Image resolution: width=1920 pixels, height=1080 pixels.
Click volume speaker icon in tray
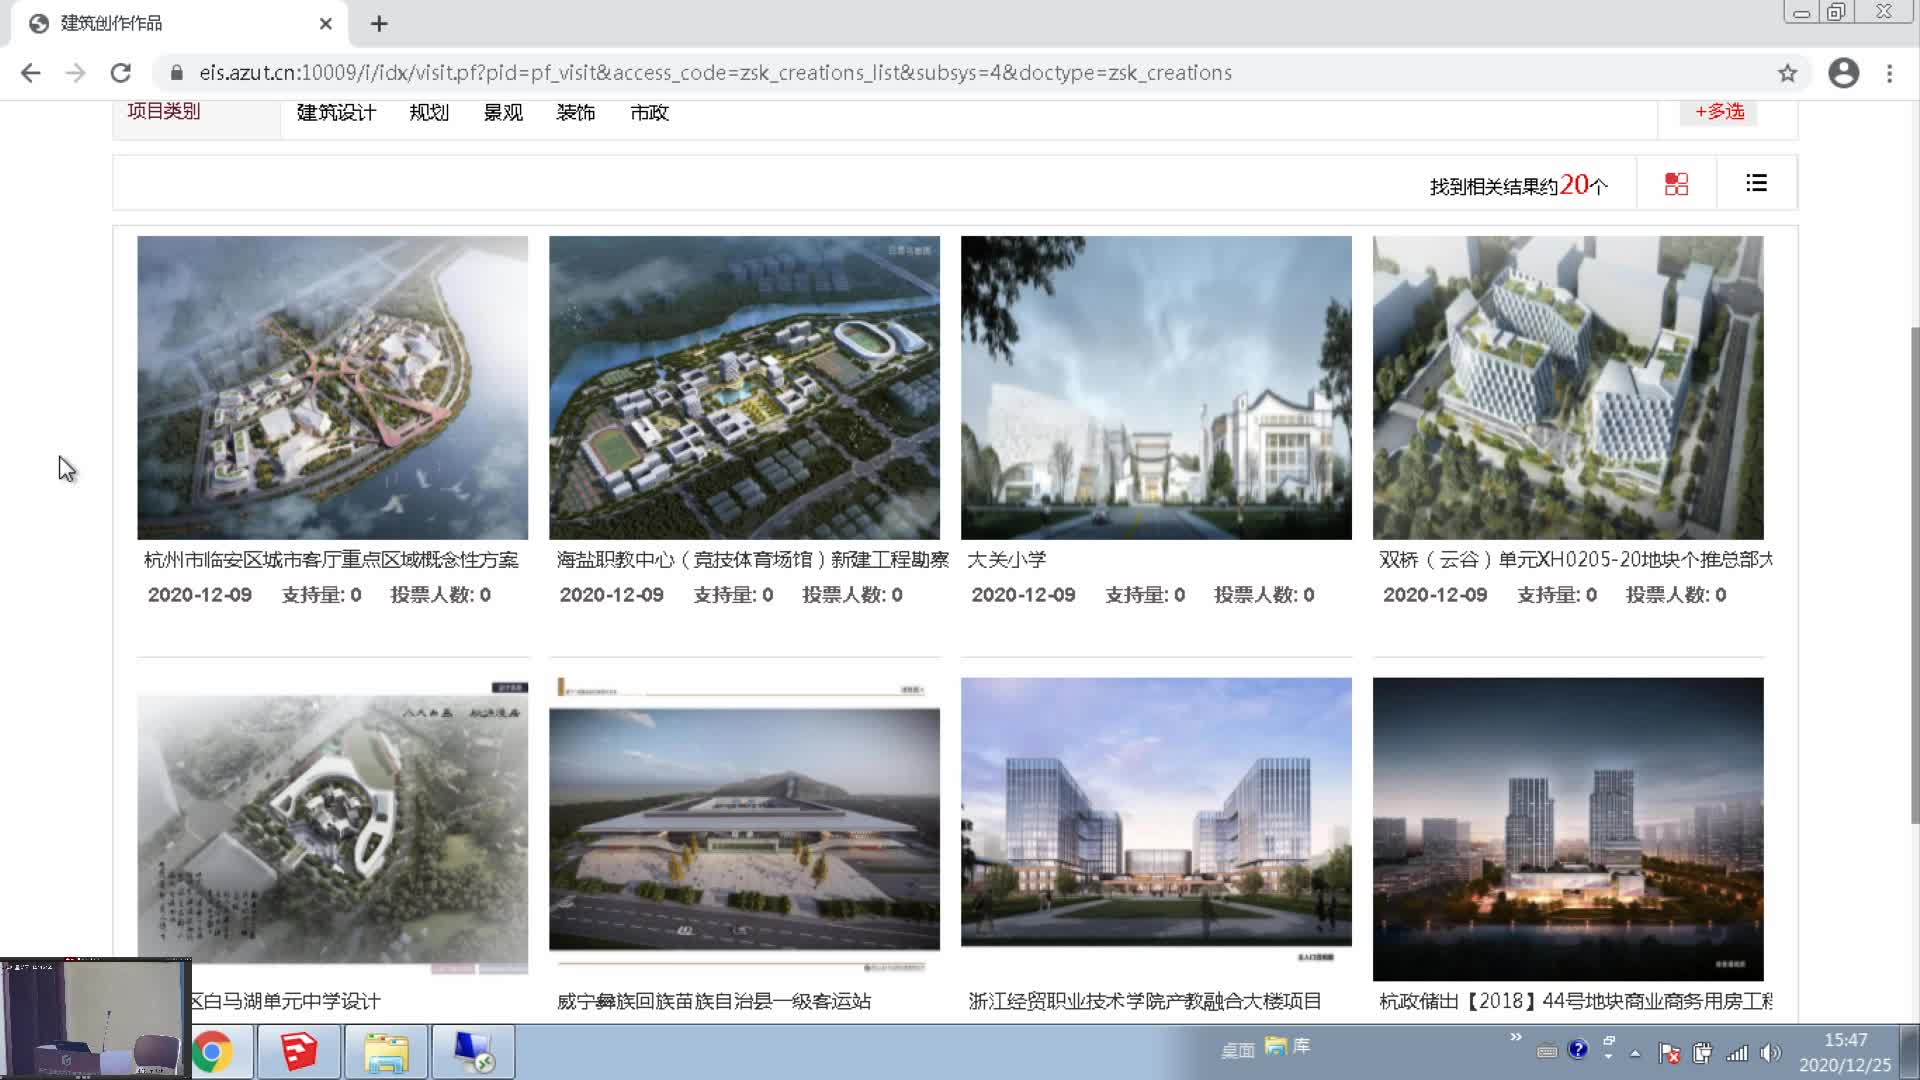click(1770, 1053)
